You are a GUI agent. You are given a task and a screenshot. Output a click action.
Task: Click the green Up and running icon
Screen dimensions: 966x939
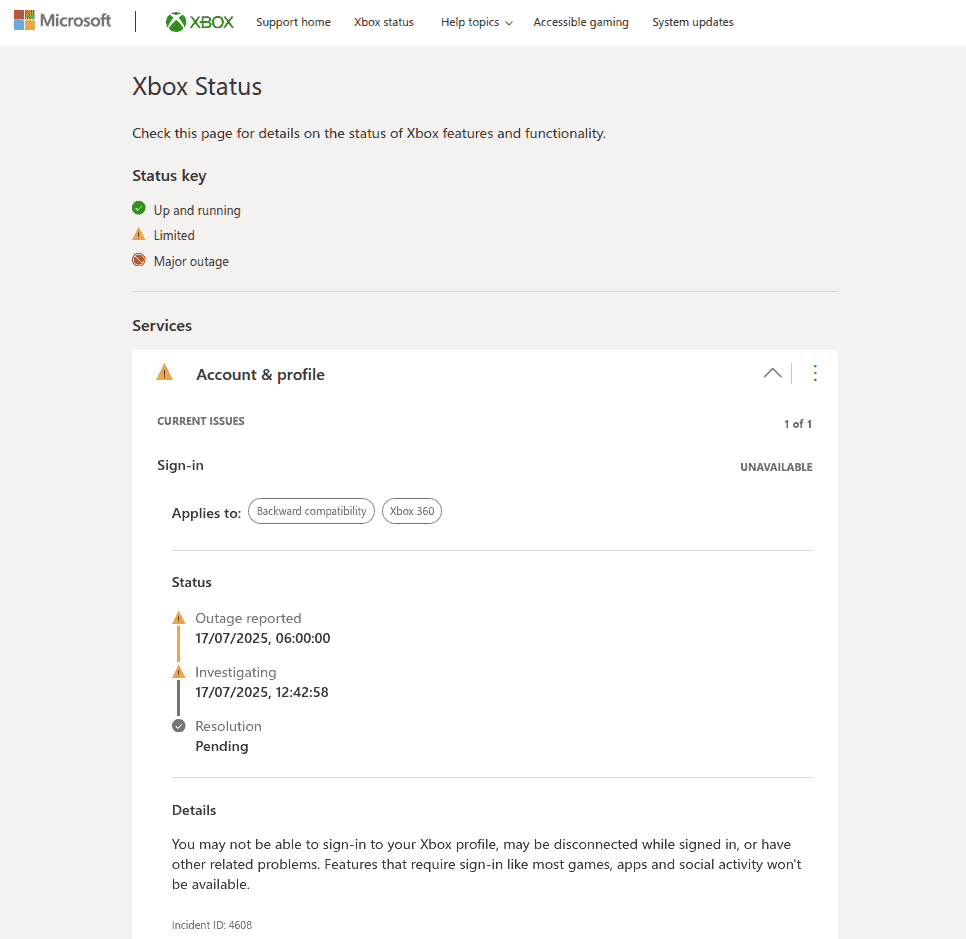(x=139, y=209)
